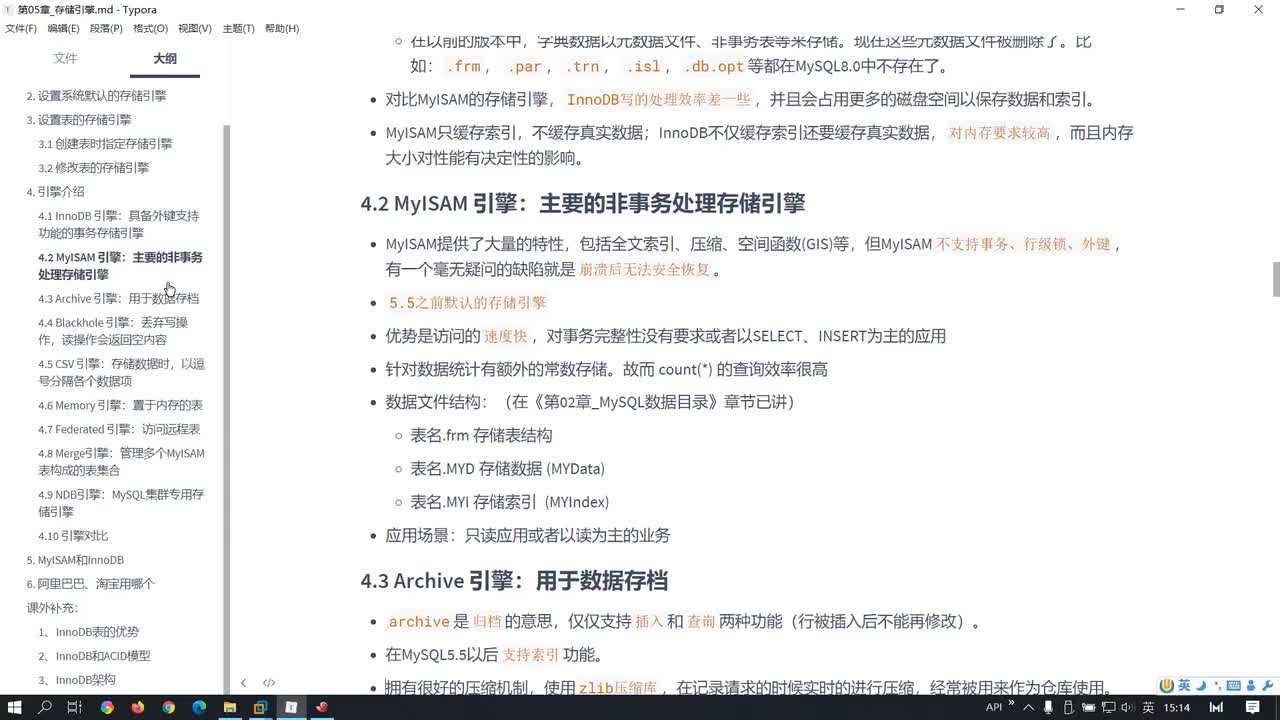Jump to outline item 4. 引擎介绍
The image size is (1280, 720).
55,192
